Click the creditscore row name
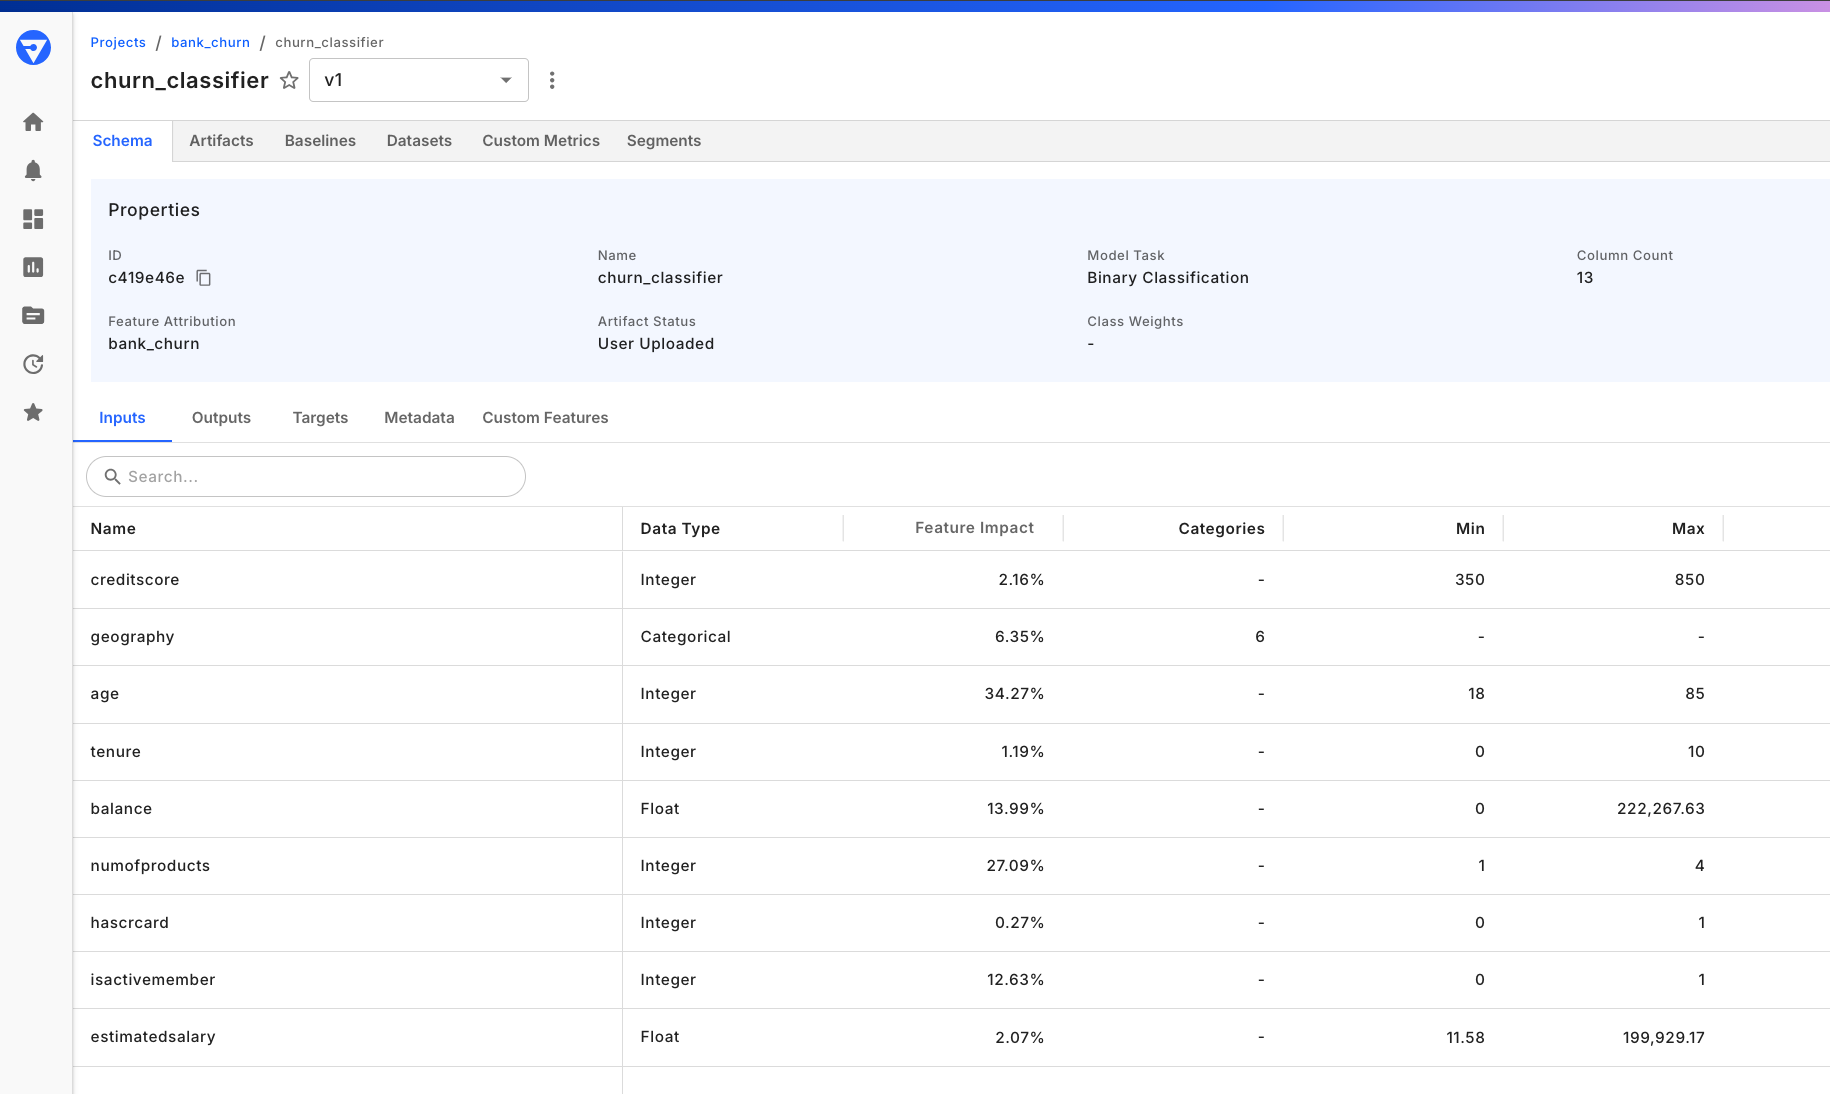The height and width of the screenshot is (1094, 1830). (135, 580)
